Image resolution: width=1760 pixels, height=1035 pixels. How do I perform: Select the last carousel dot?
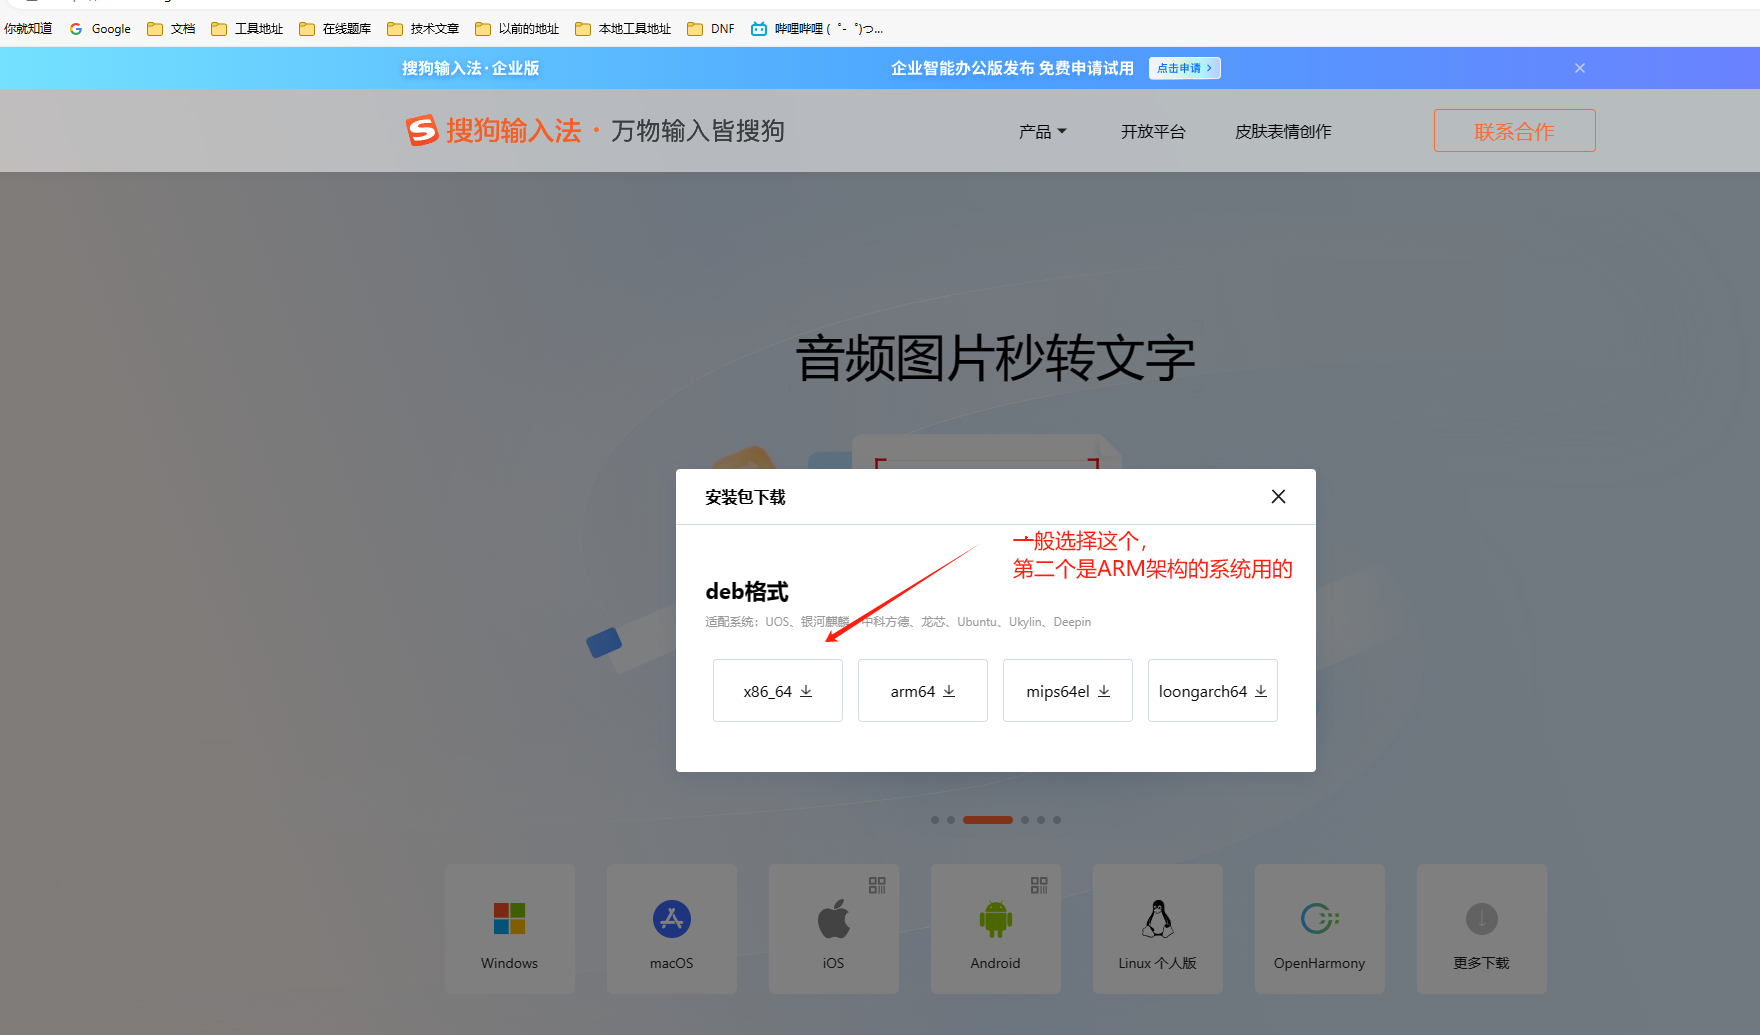tap(1057, 820)
